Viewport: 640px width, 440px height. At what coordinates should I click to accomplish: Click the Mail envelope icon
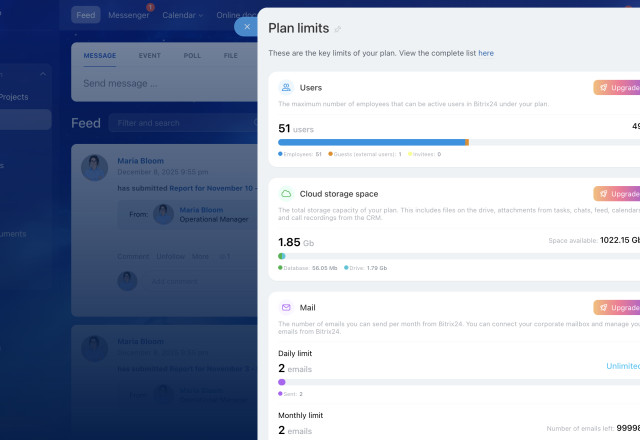[x=286, y=308]
